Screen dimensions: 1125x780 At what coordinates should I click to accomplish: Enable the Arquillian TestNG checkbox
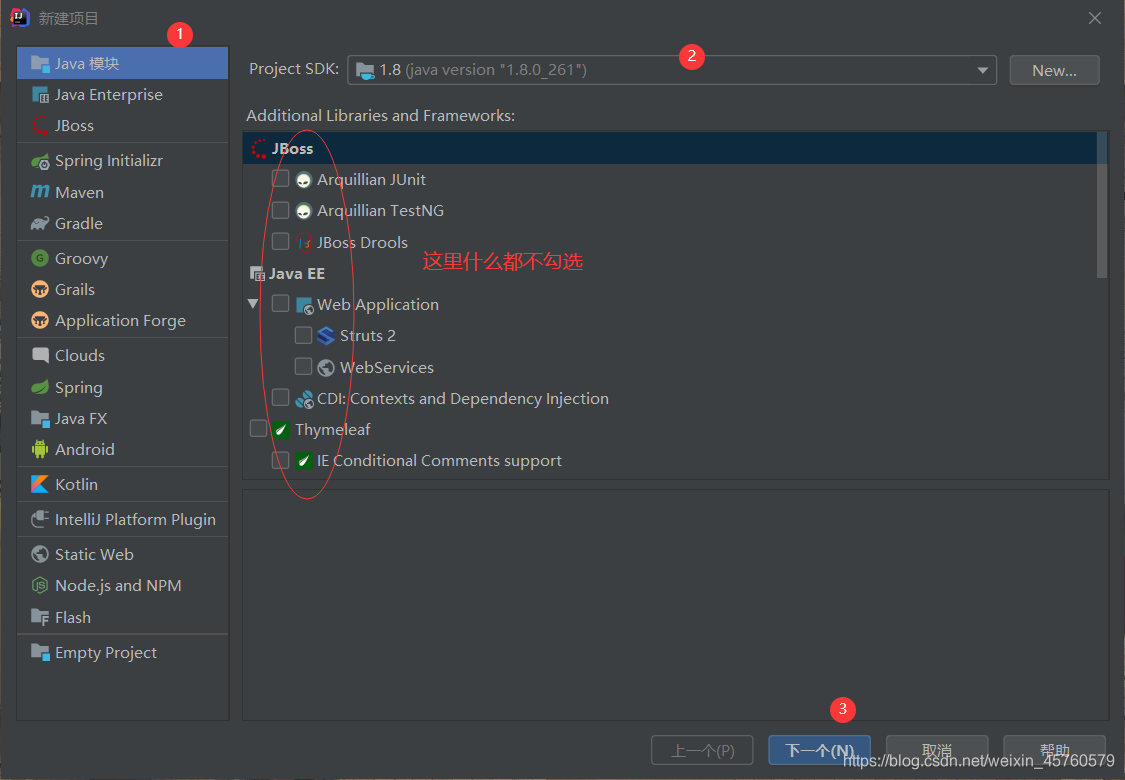click(281, 210)
